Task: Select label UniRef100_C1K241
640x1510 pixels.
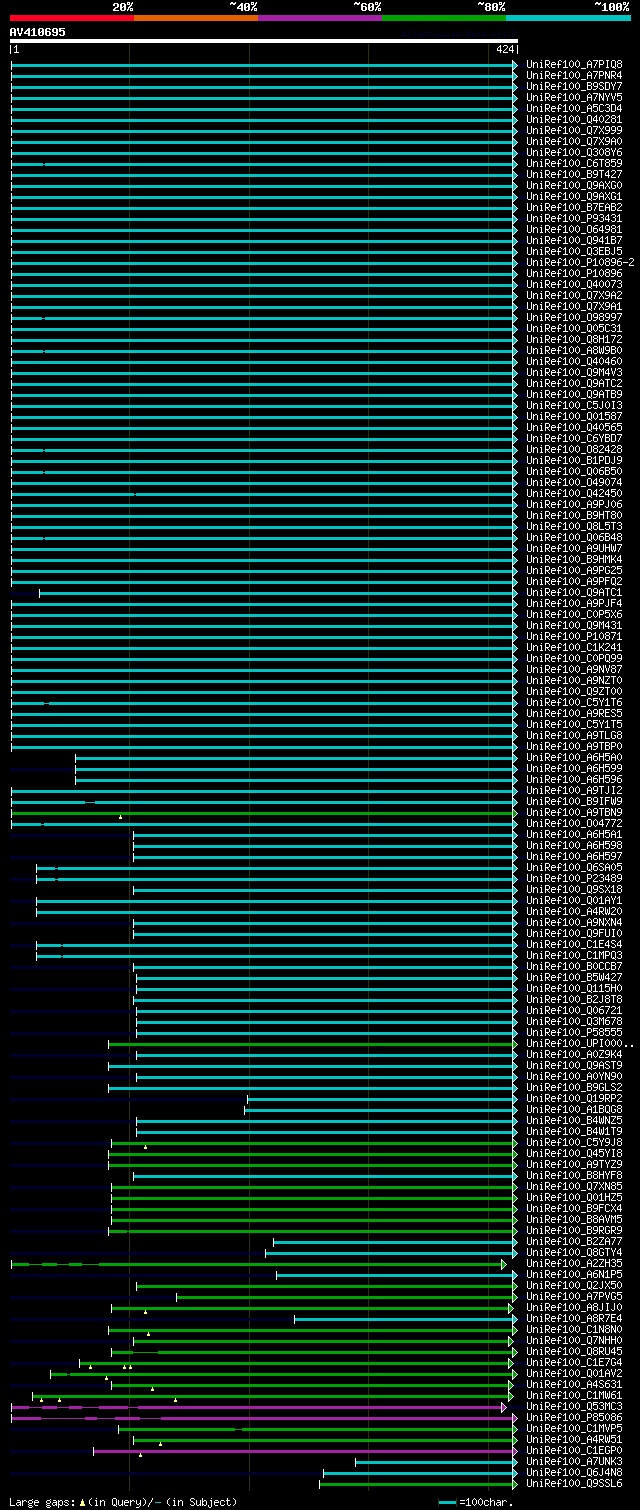Action: (574, 647)
